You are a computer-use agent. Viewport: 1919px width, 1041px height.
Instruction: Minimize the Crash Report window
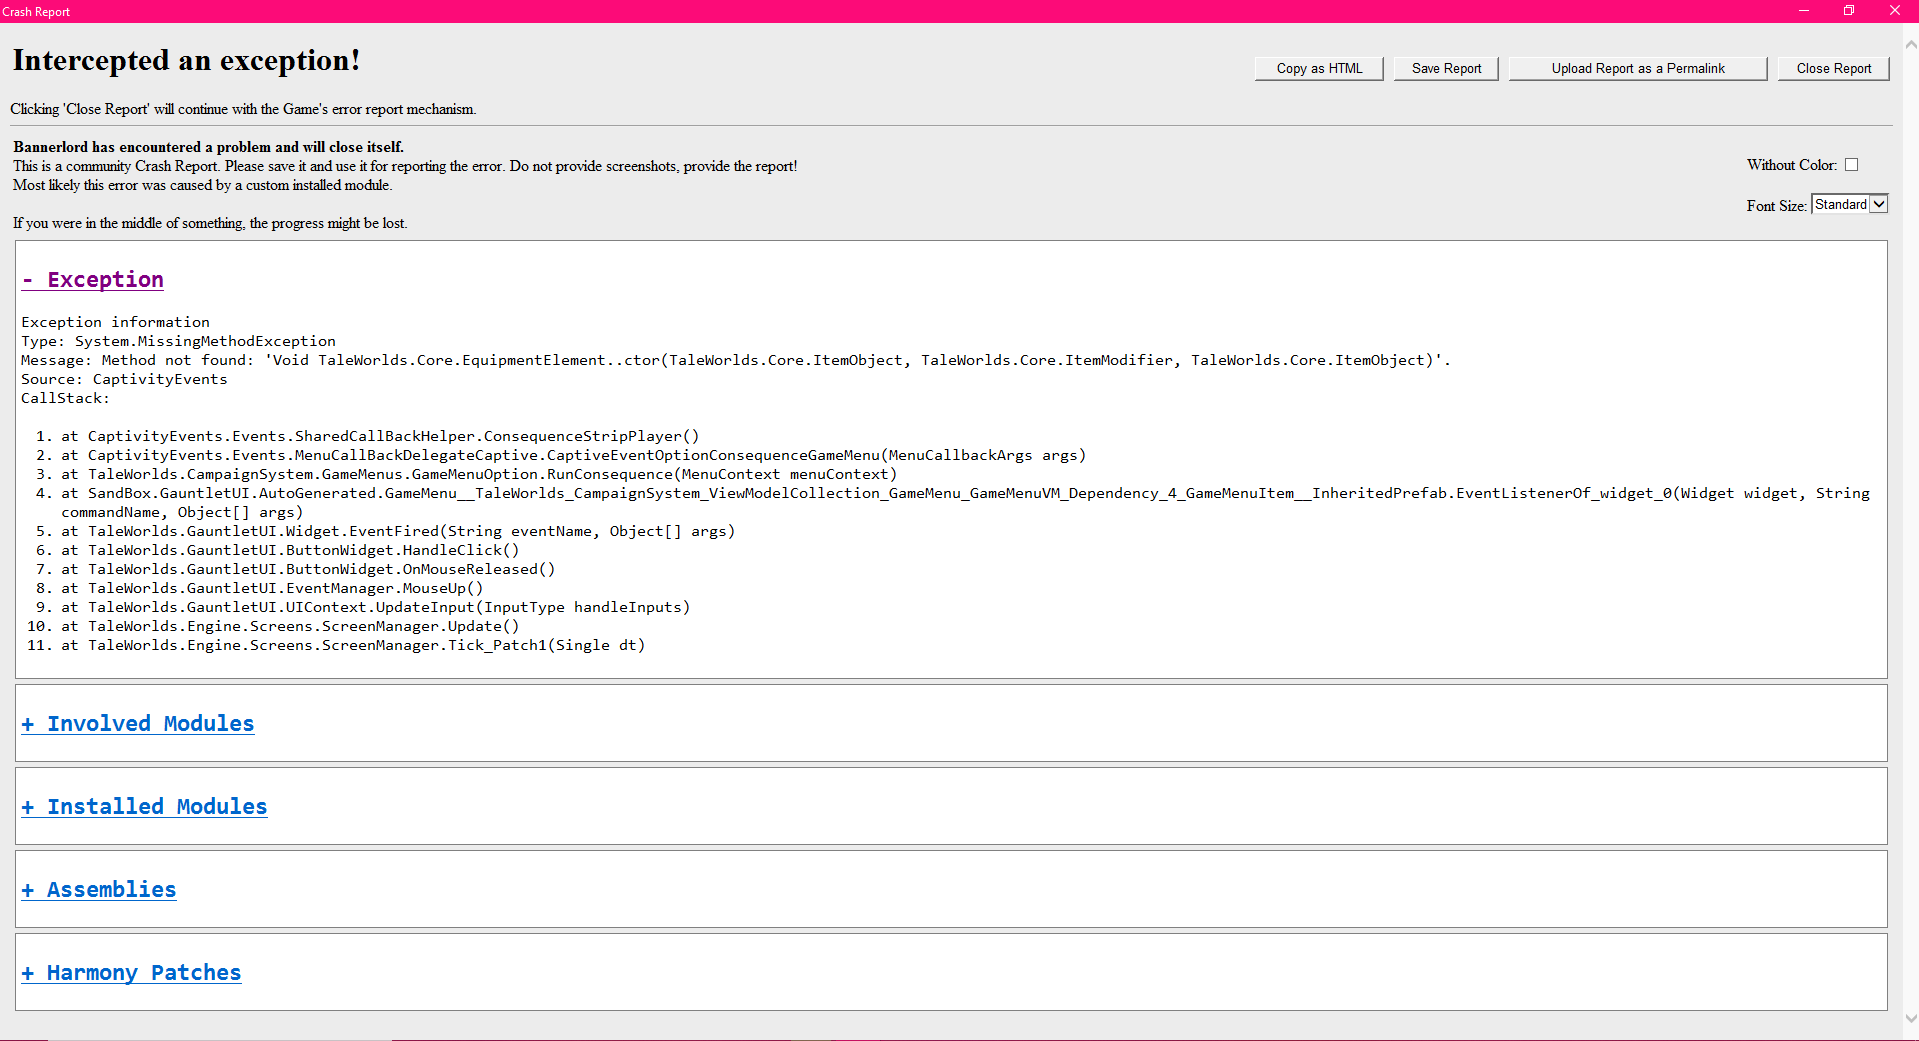pos(1804,11)
